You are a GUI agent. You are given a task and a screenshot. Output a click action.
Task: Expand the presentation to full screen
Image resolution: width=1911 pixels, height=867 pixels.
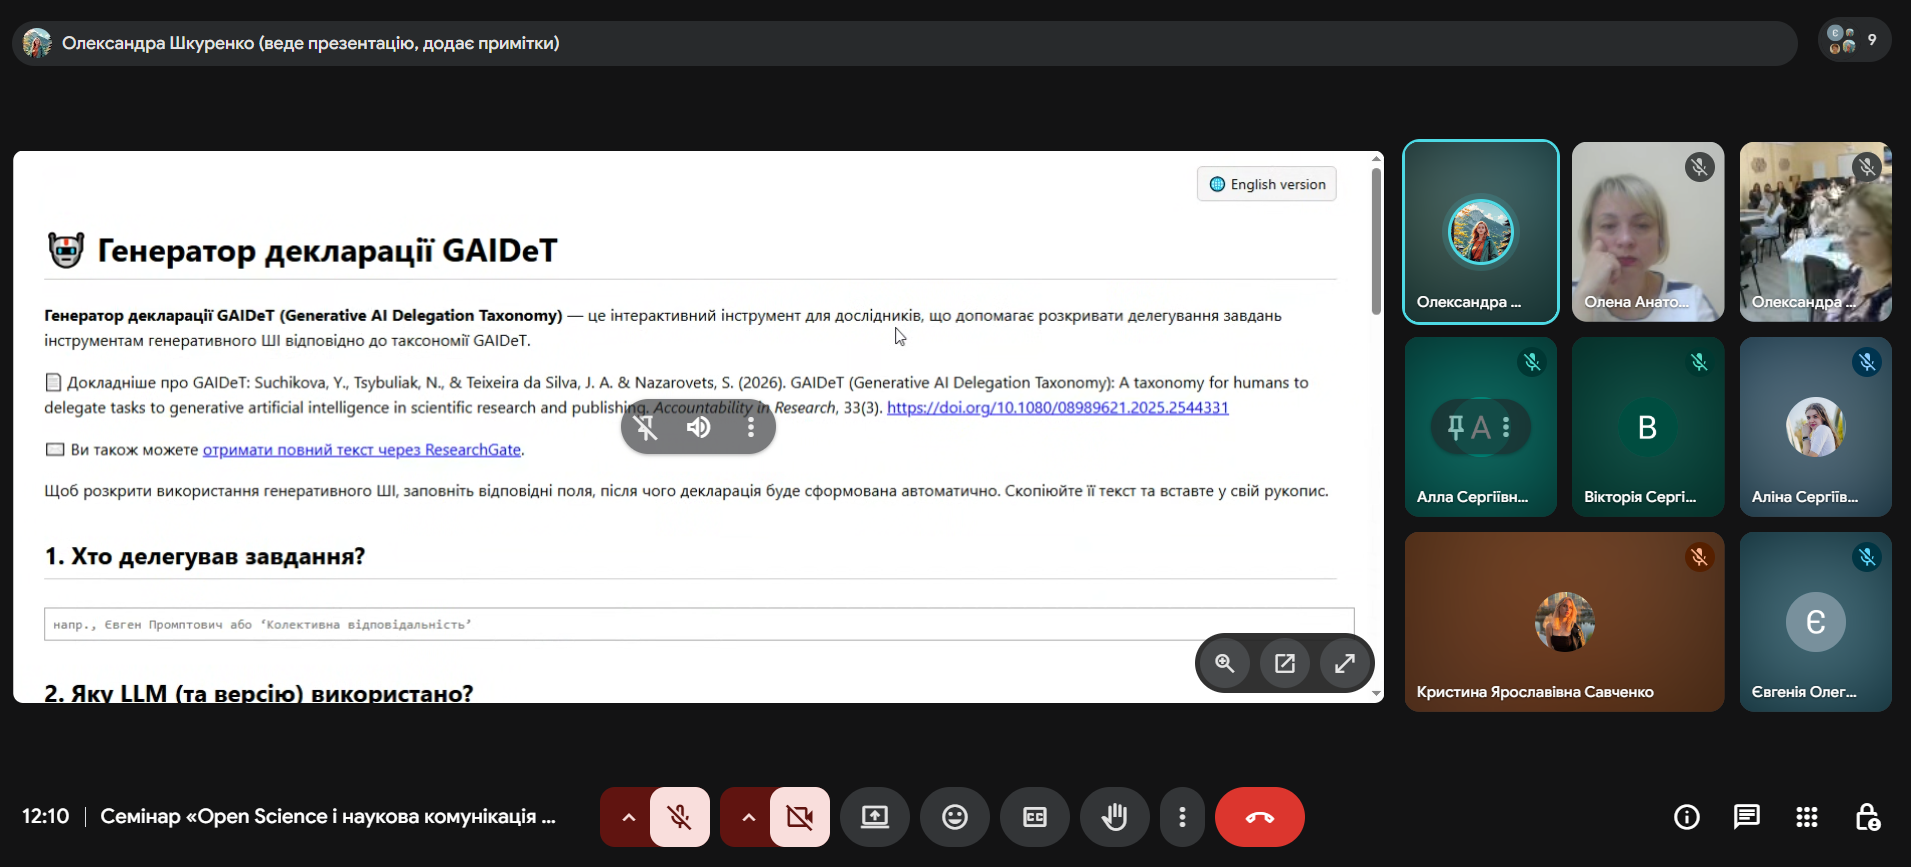point(1345,663)
